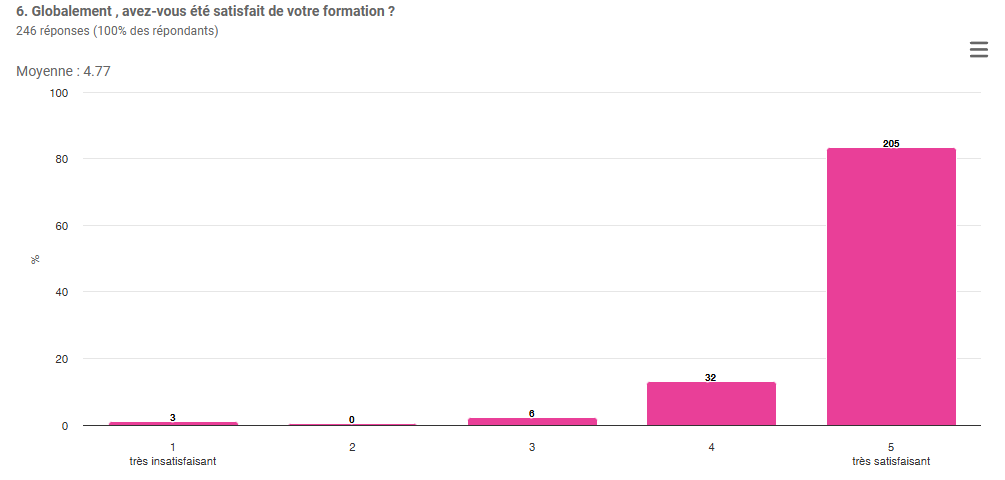Viewport: 1005px width, 480px height.
Task: Select the '246 réponses' subtitle text
Action: pyautogui.click(x=117, y=30)
